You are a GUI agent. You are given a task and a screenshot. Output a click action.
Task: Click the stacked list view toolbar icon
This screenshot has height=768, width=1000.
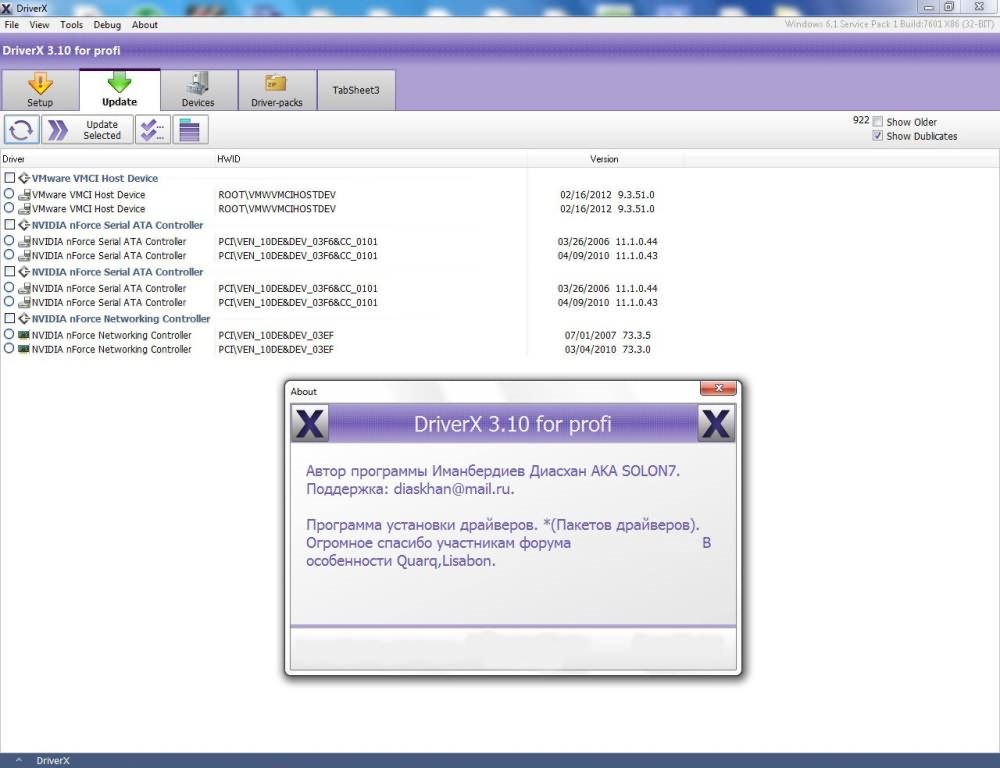pos(186,130)
